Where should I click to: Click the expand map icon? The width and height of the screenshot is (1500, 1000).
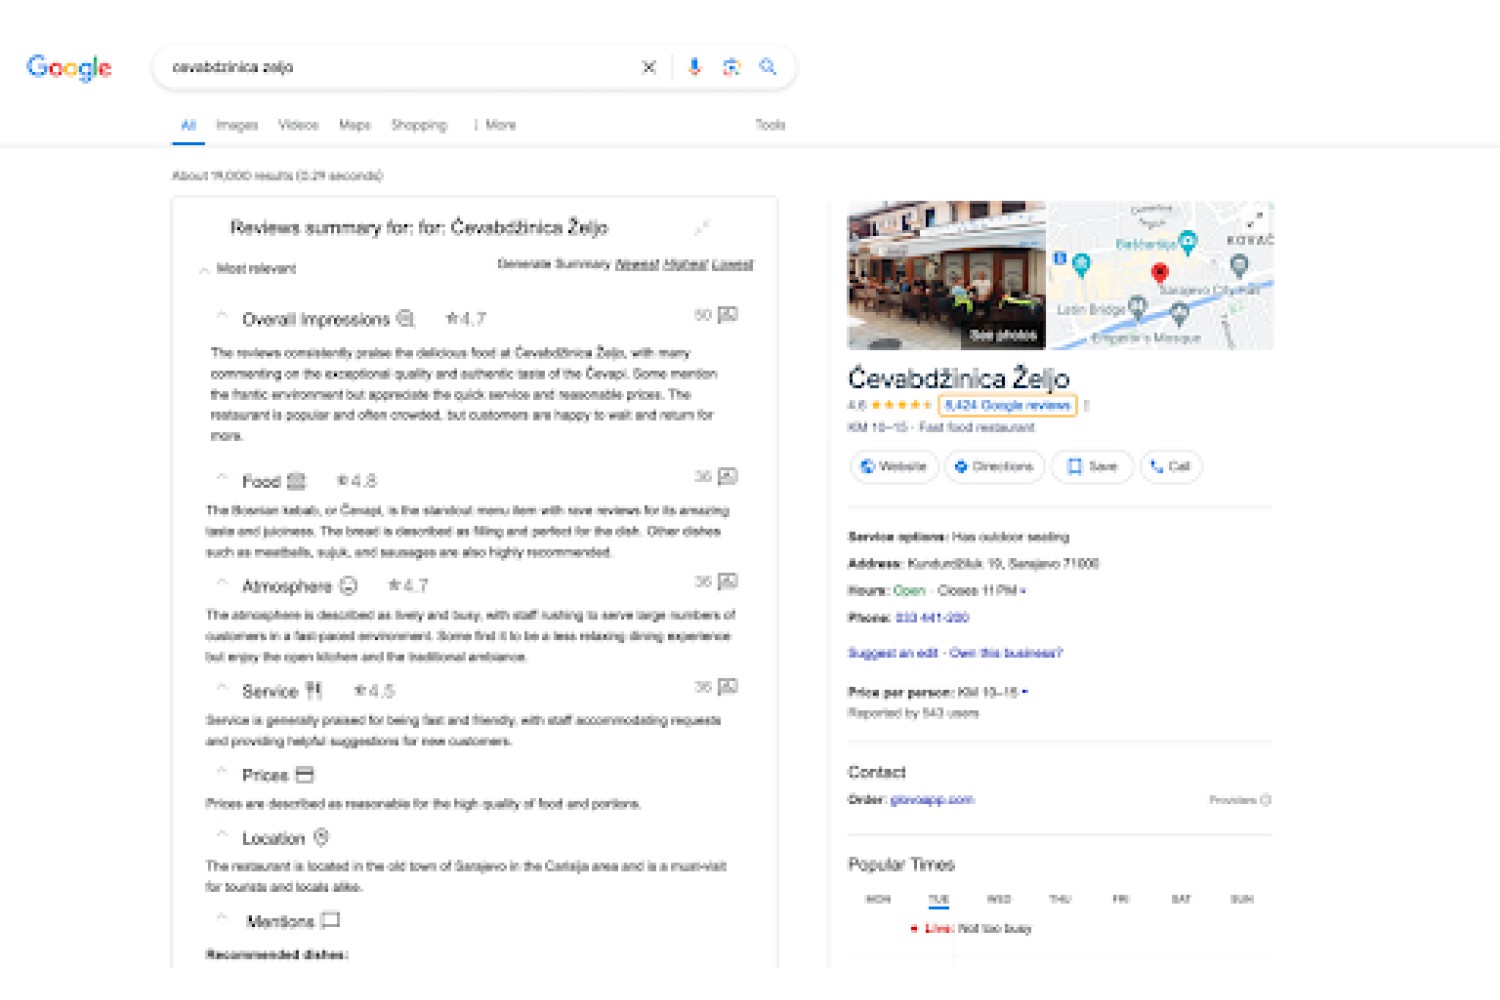[x=1254, y=219]
